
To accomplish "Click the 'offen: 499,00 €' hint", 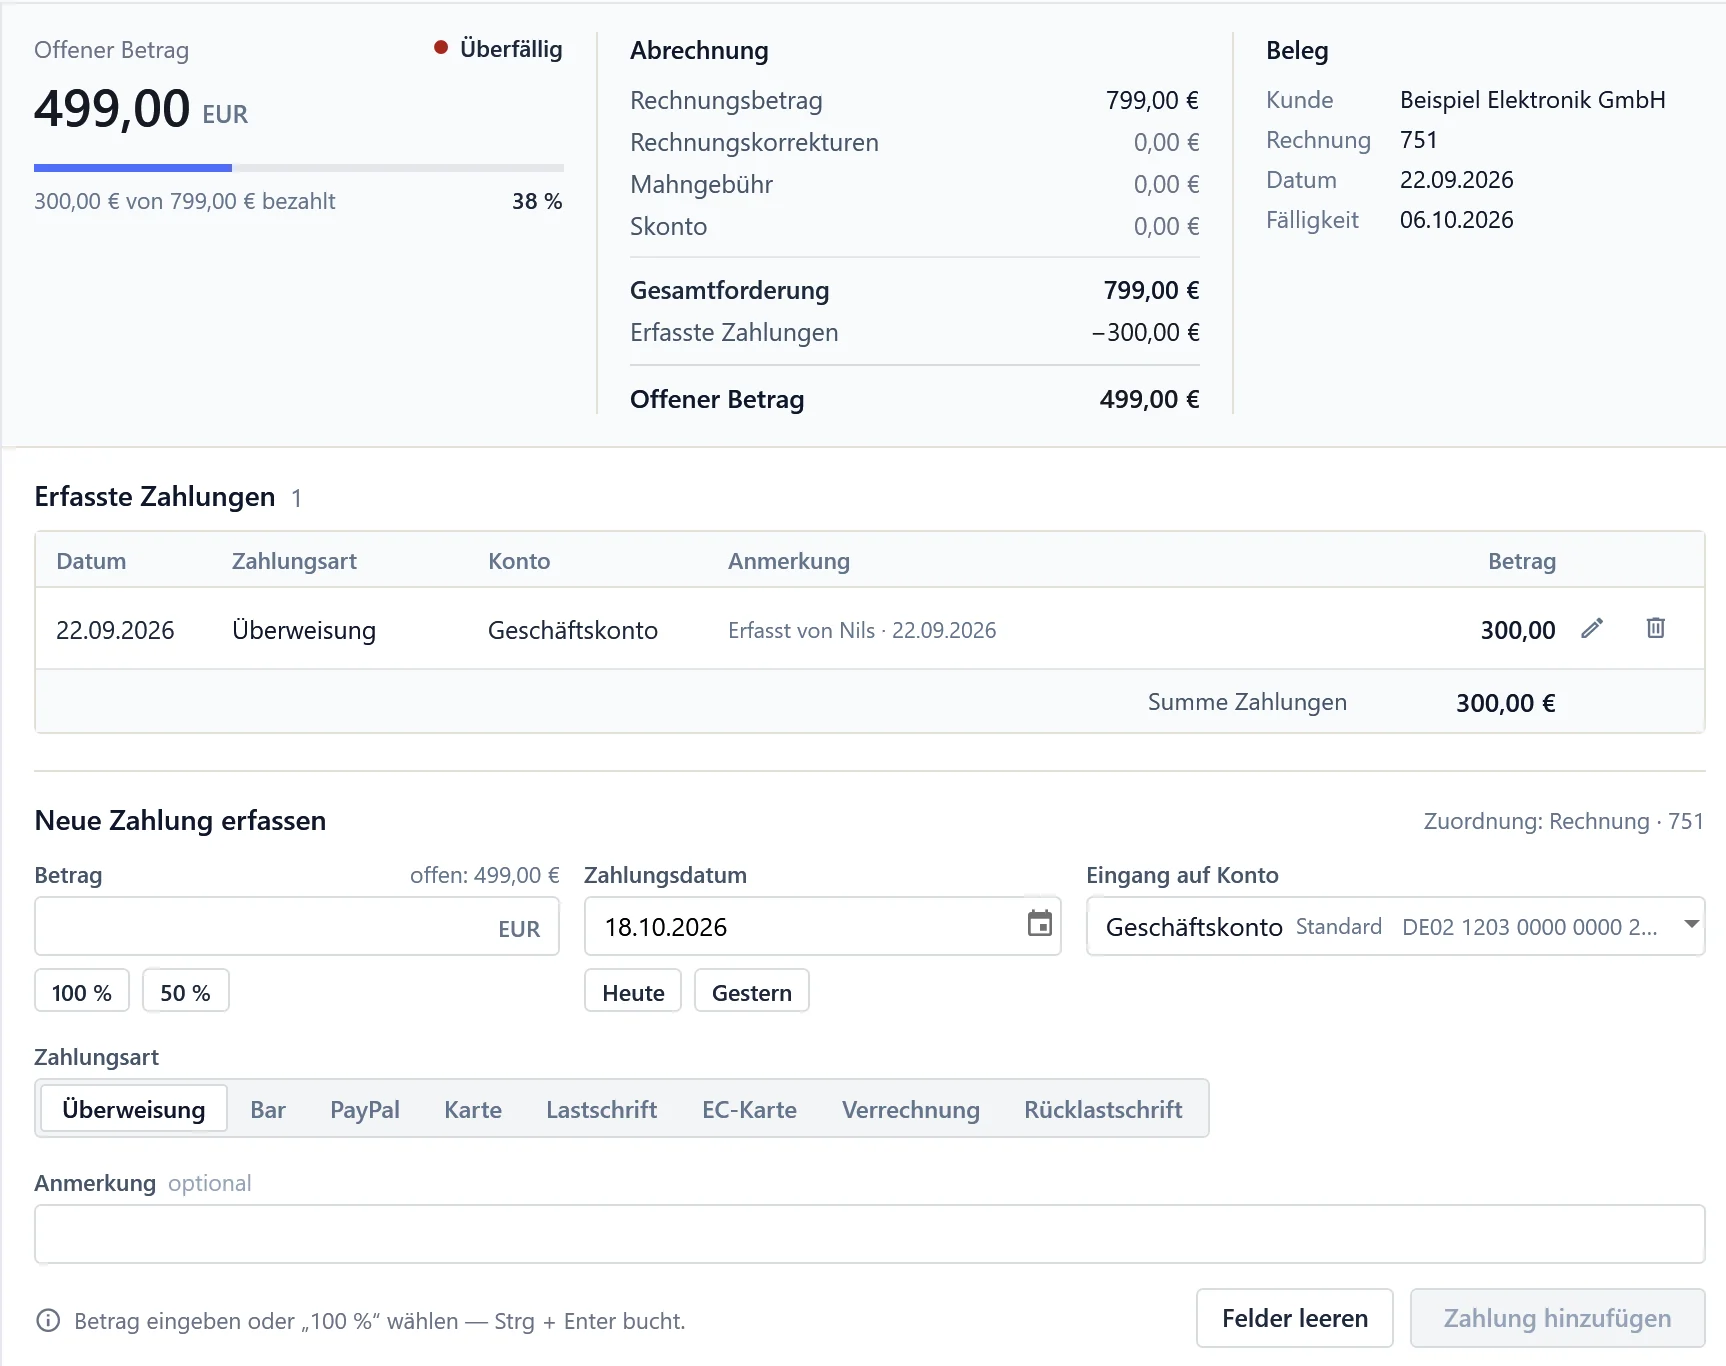I will coord(485,875).
